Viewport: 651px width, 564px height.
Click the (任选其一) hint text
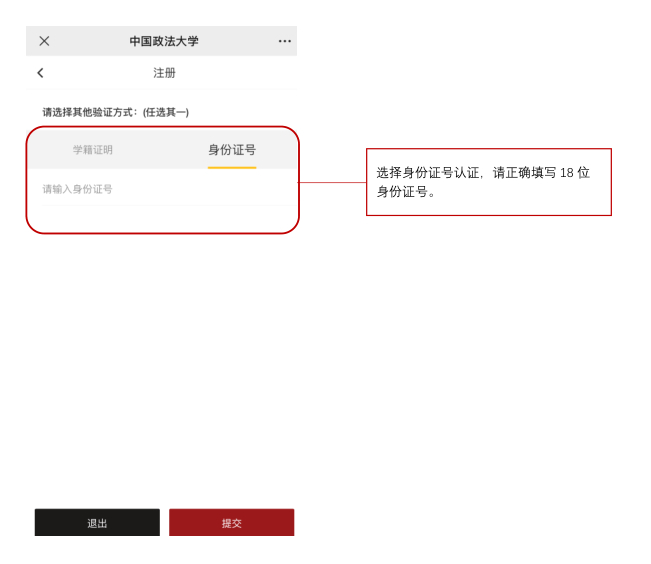point(166,112)
